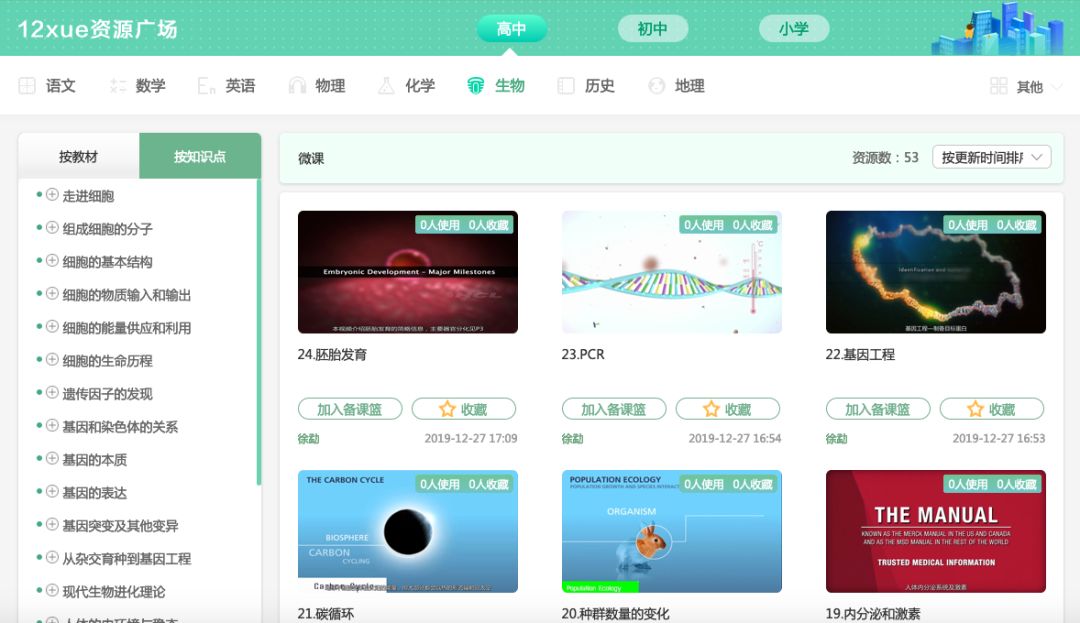Screen dimensions: 1080x623
Task: Expand the 组成细胞的分子 tree node
Action: tap(52, 228)
